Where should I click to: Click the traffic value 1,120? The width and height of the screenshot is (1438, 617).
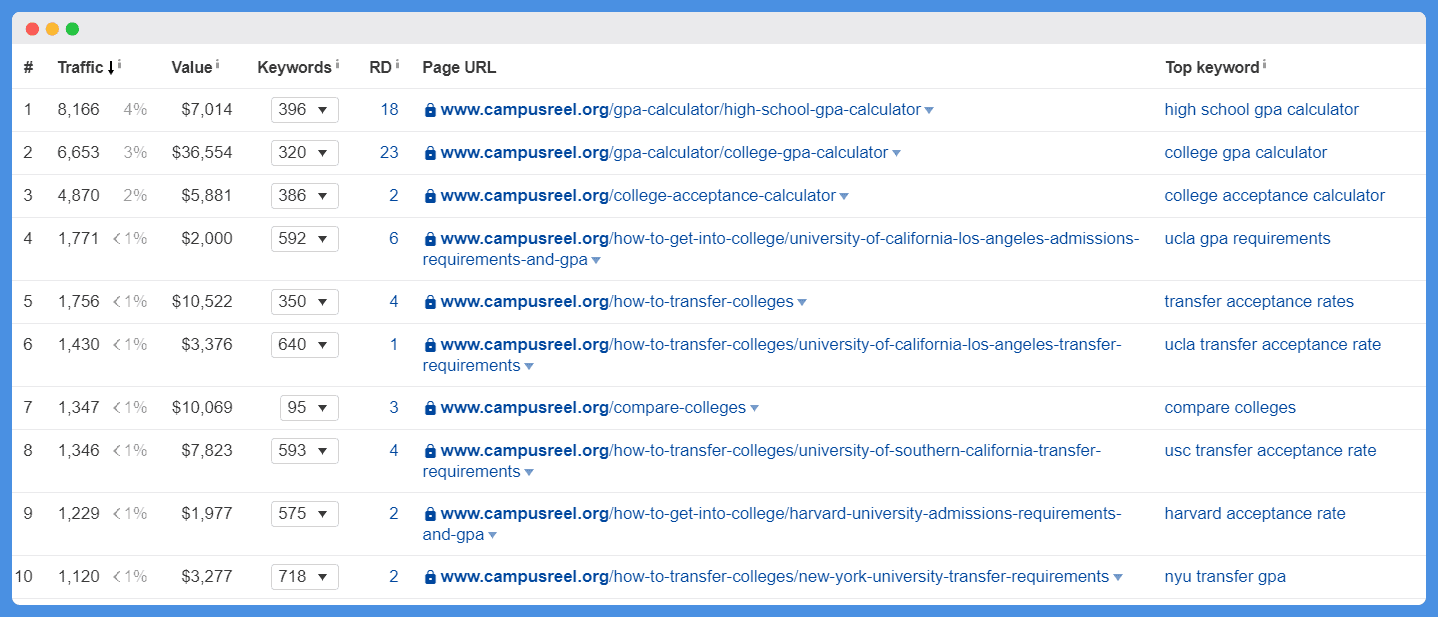pos(79,577)
